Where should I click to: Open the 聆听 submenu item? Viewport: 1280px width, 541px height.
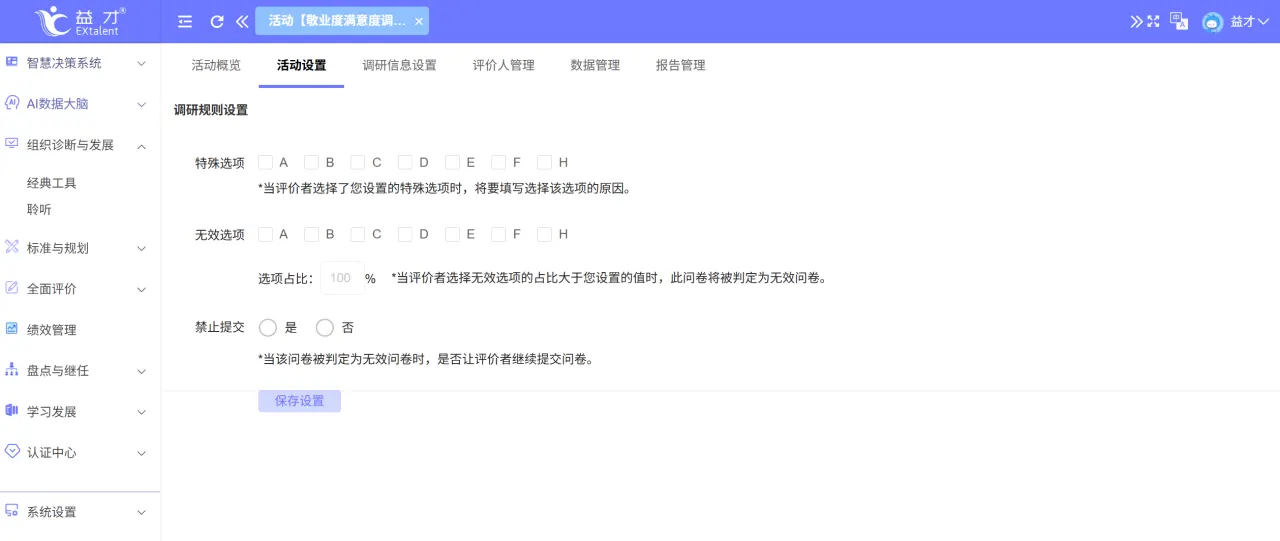[39, 209]
